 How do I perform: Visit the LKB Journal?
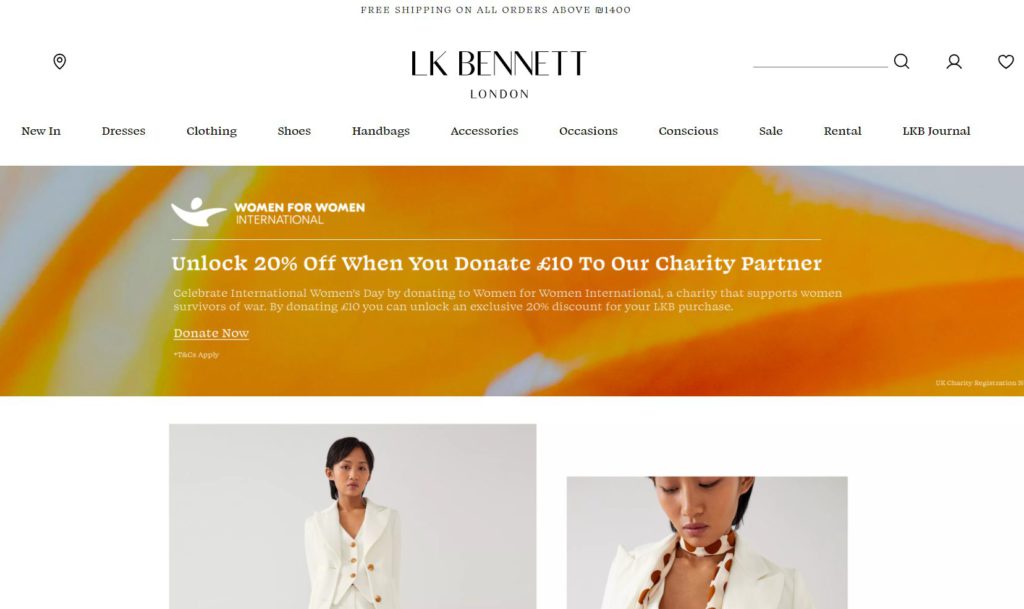coord(936,131)
